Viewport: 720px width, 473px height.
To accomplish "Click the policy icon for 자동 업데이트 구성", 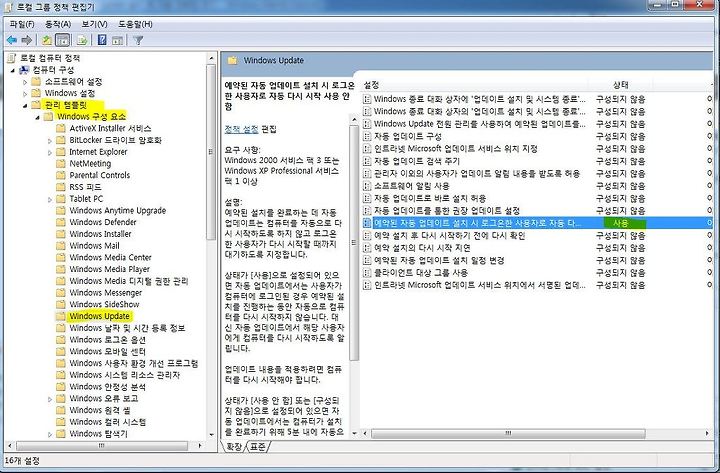I will (366, 136).
